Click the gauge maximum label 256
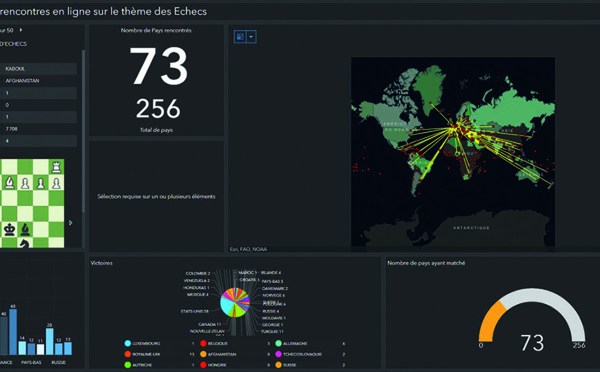The image size is (600, 372). [579, 345]
